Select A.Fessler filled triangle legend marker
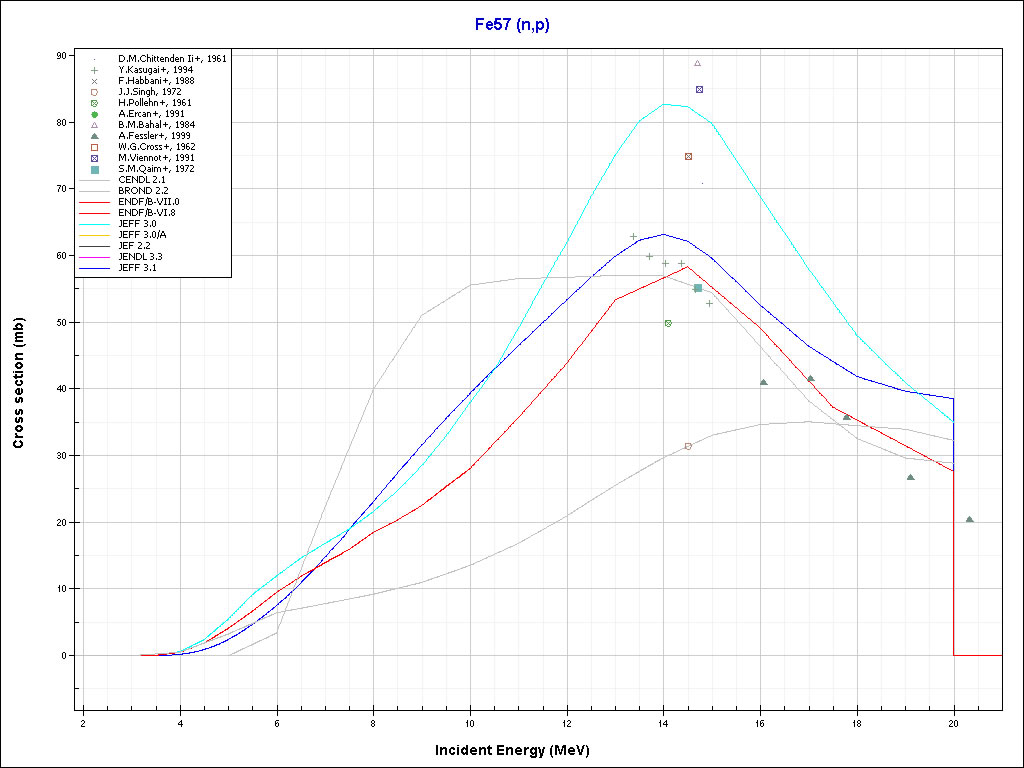 click(94, 136)
